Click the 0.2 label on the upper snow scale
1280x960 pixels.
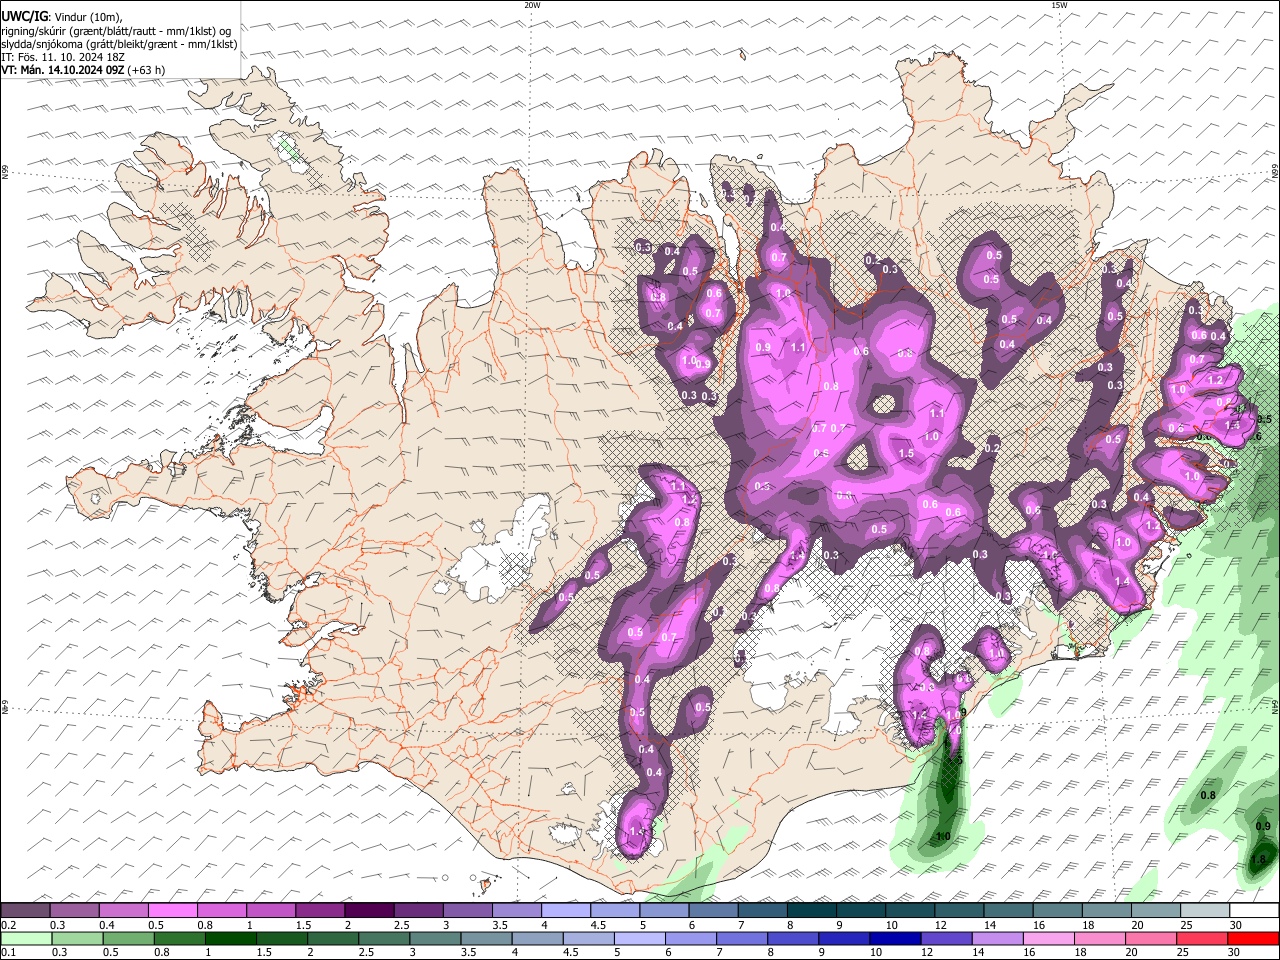pyautogui.click(x=8, y=925)
